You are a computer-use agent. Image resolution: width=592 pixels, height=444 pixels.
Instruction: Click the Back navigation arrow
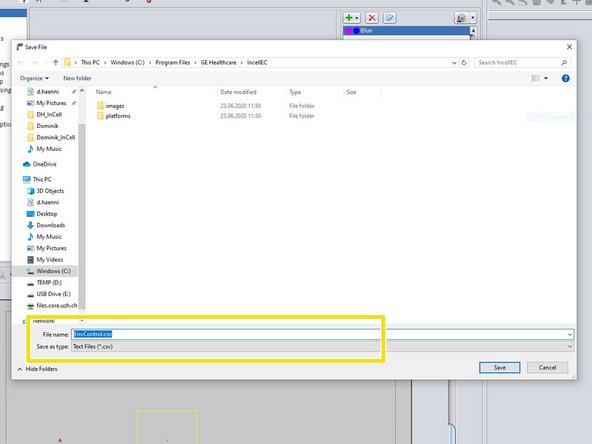pos(21,63)
